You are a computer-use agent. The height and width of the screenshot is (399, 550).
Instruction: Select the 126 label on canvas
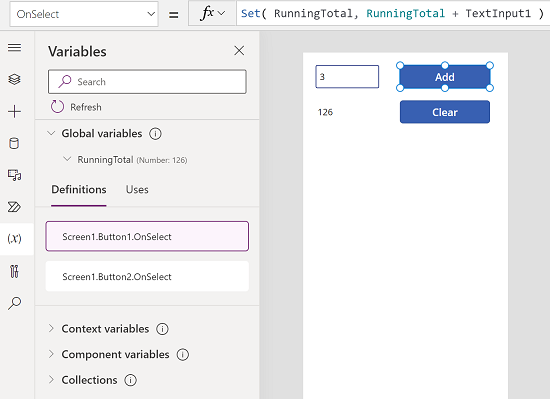(325, 112)
